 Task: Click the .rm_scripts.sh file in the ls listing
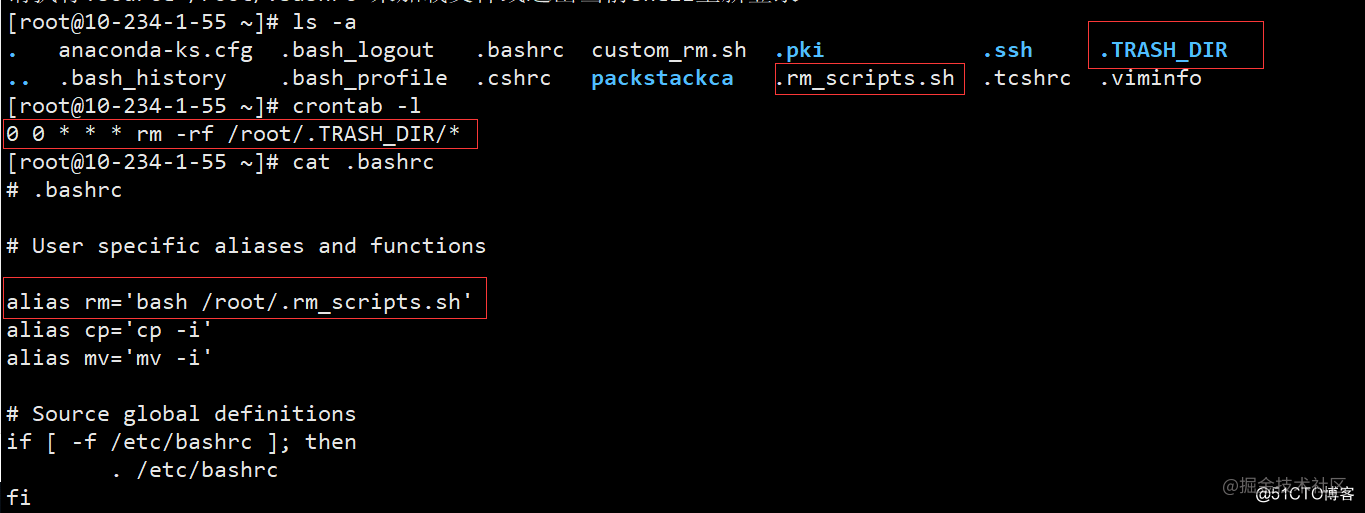pyautogui.click(x=865, y=78)
